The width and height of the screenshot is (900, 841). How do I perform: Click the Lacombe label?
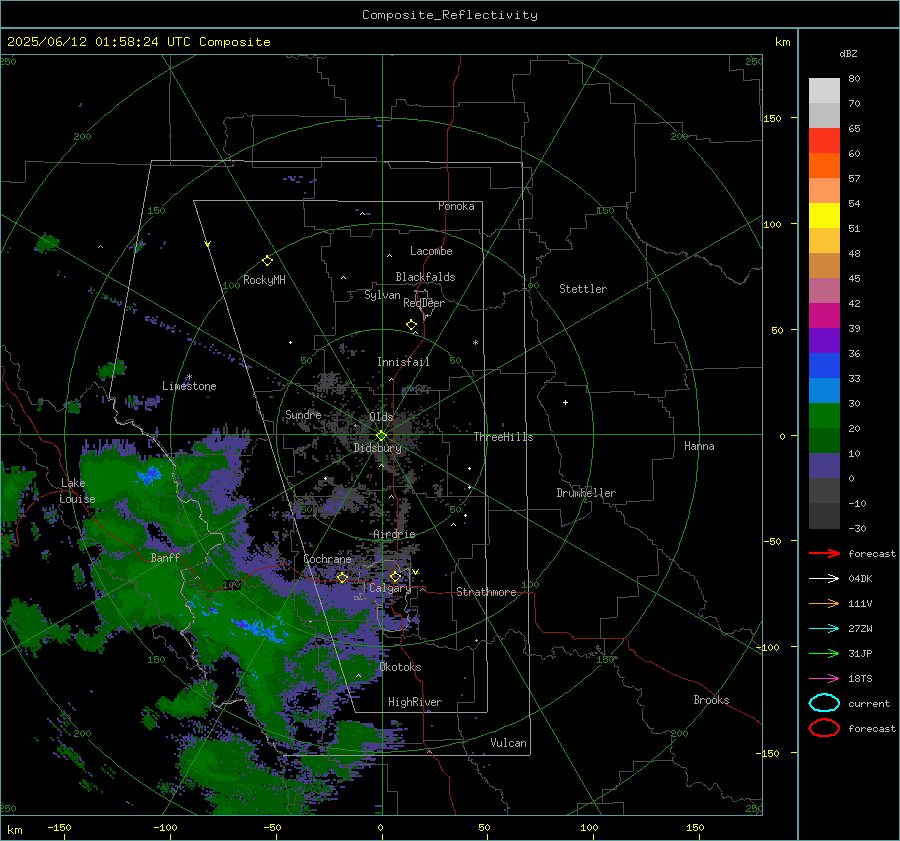(x=431, y=251)
